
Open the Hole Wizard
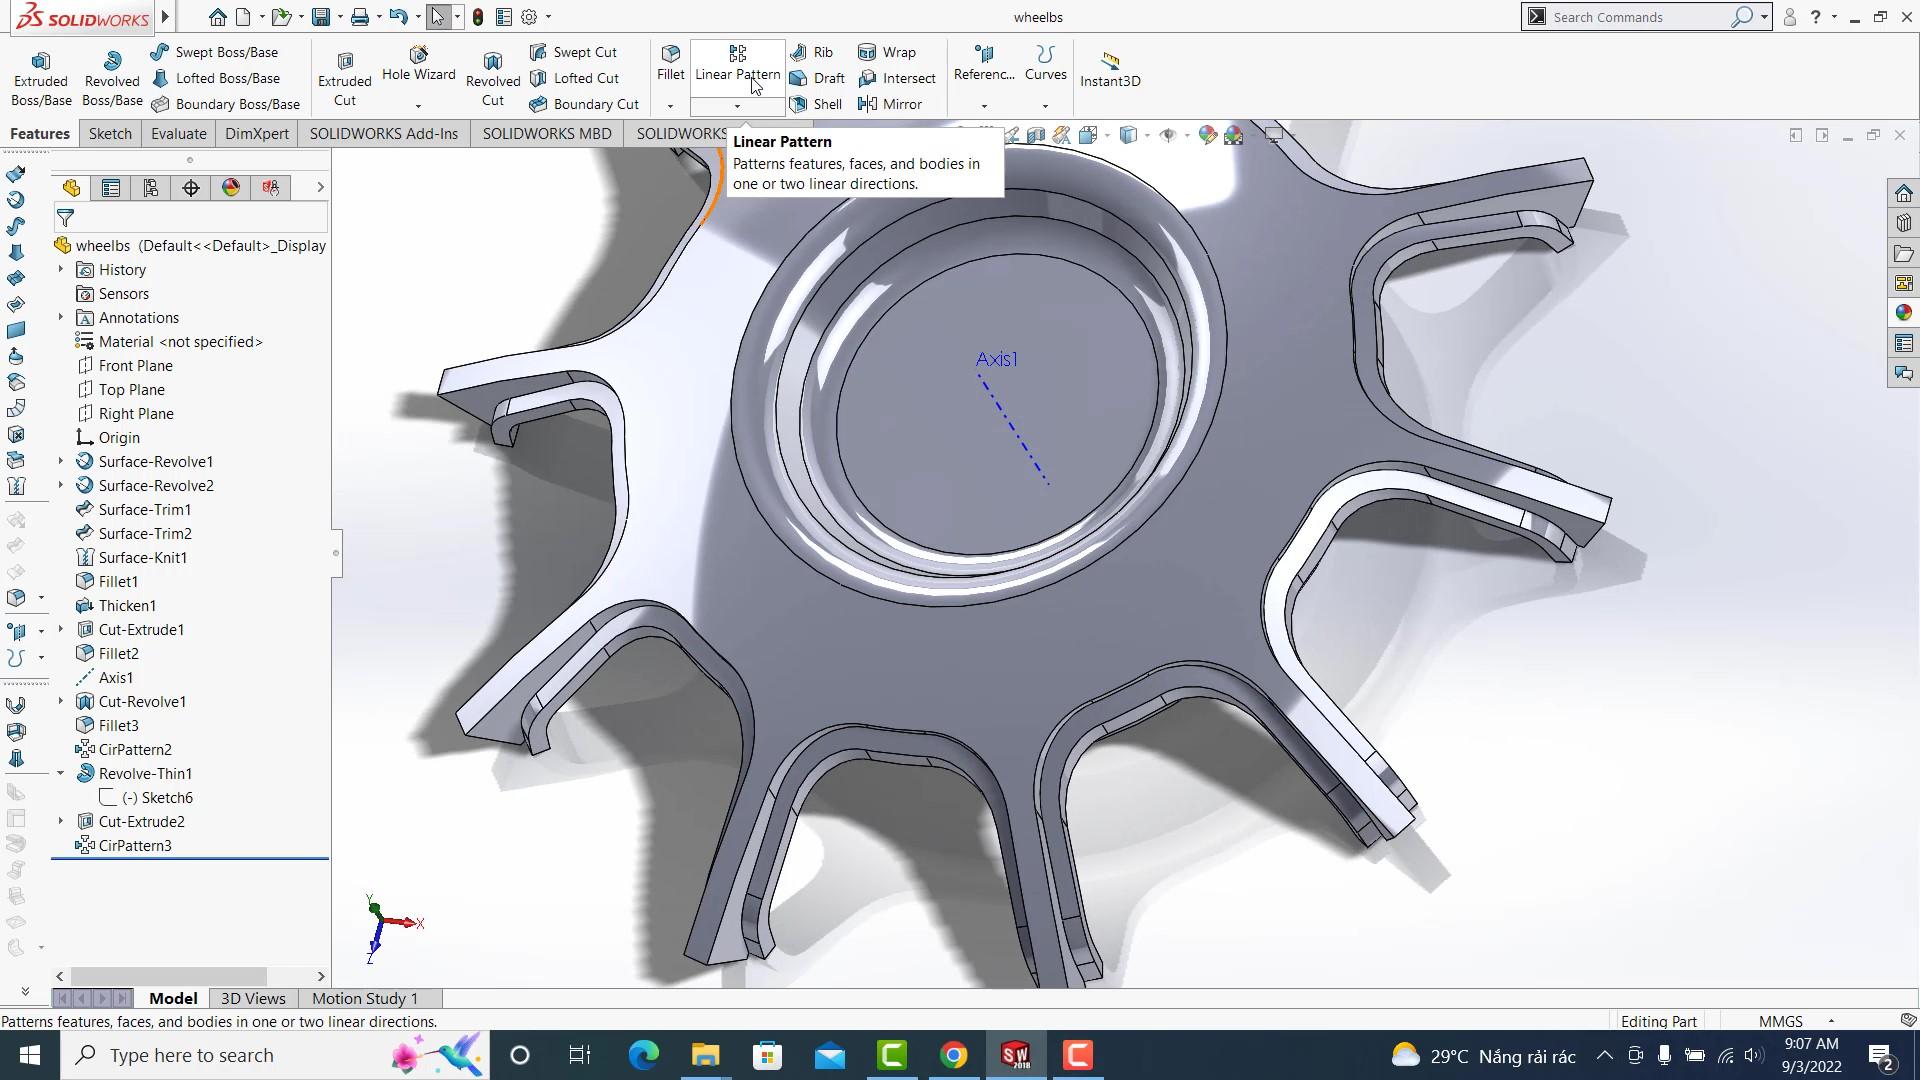(x=418, y=70)
